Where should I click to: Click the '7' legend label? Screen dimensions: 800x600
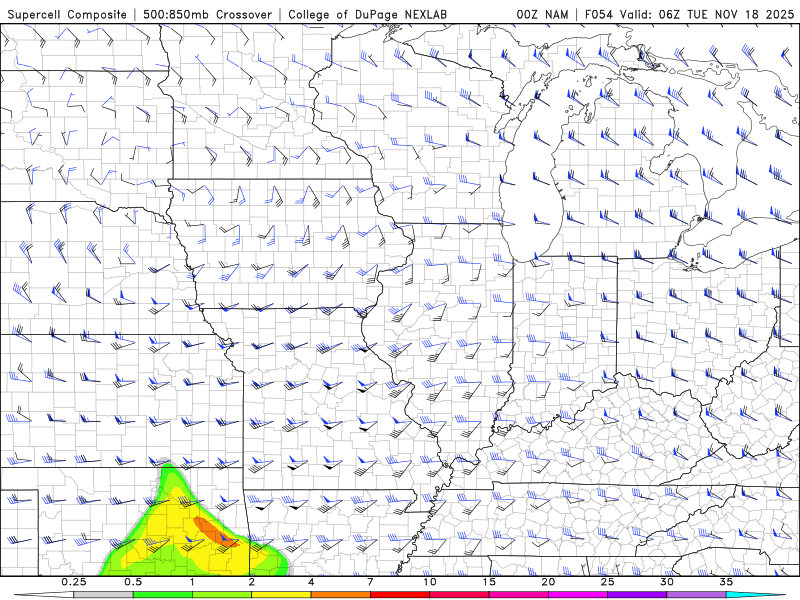point(370,582)
